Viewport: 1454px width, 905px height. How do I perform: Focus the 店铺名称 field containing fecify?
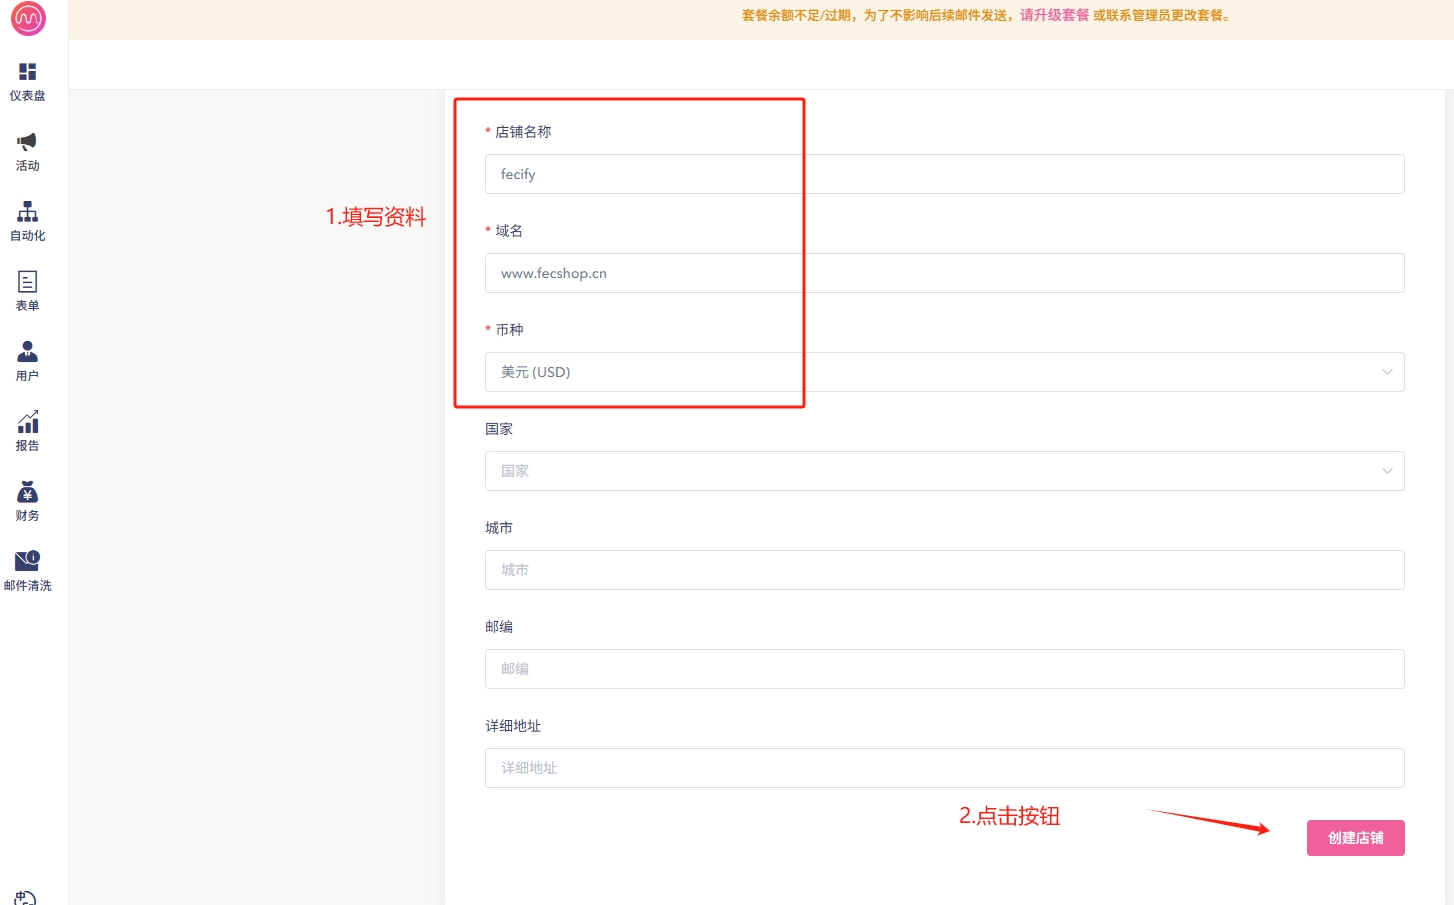[x=944, y=174]
